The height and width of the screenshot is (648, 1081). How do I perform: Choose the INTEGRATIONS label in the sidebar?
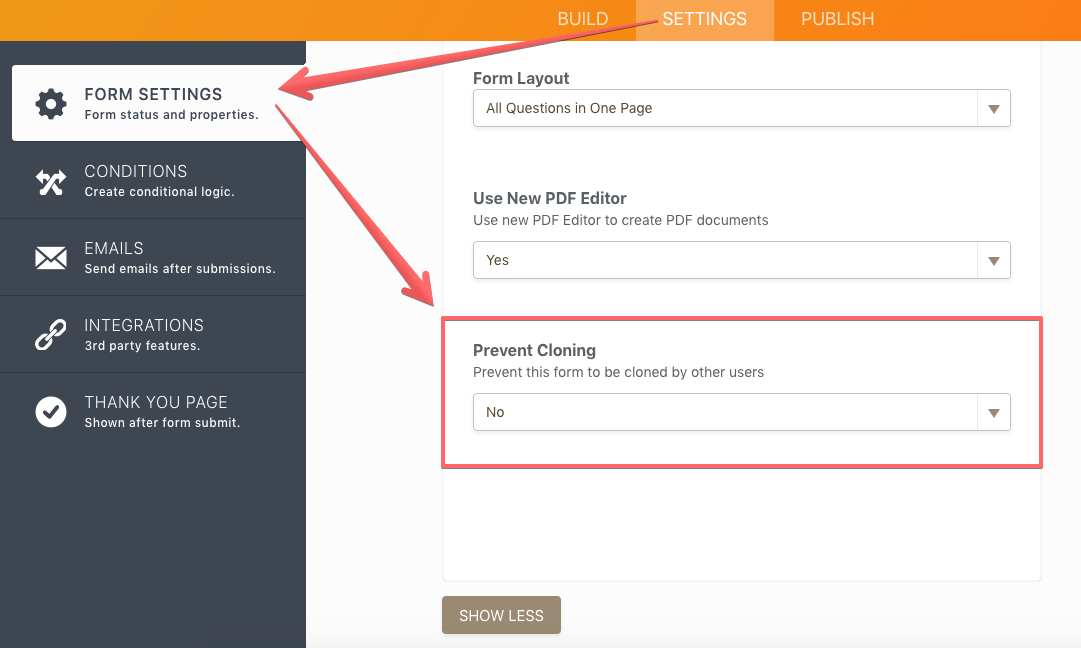tap(144, 325)
